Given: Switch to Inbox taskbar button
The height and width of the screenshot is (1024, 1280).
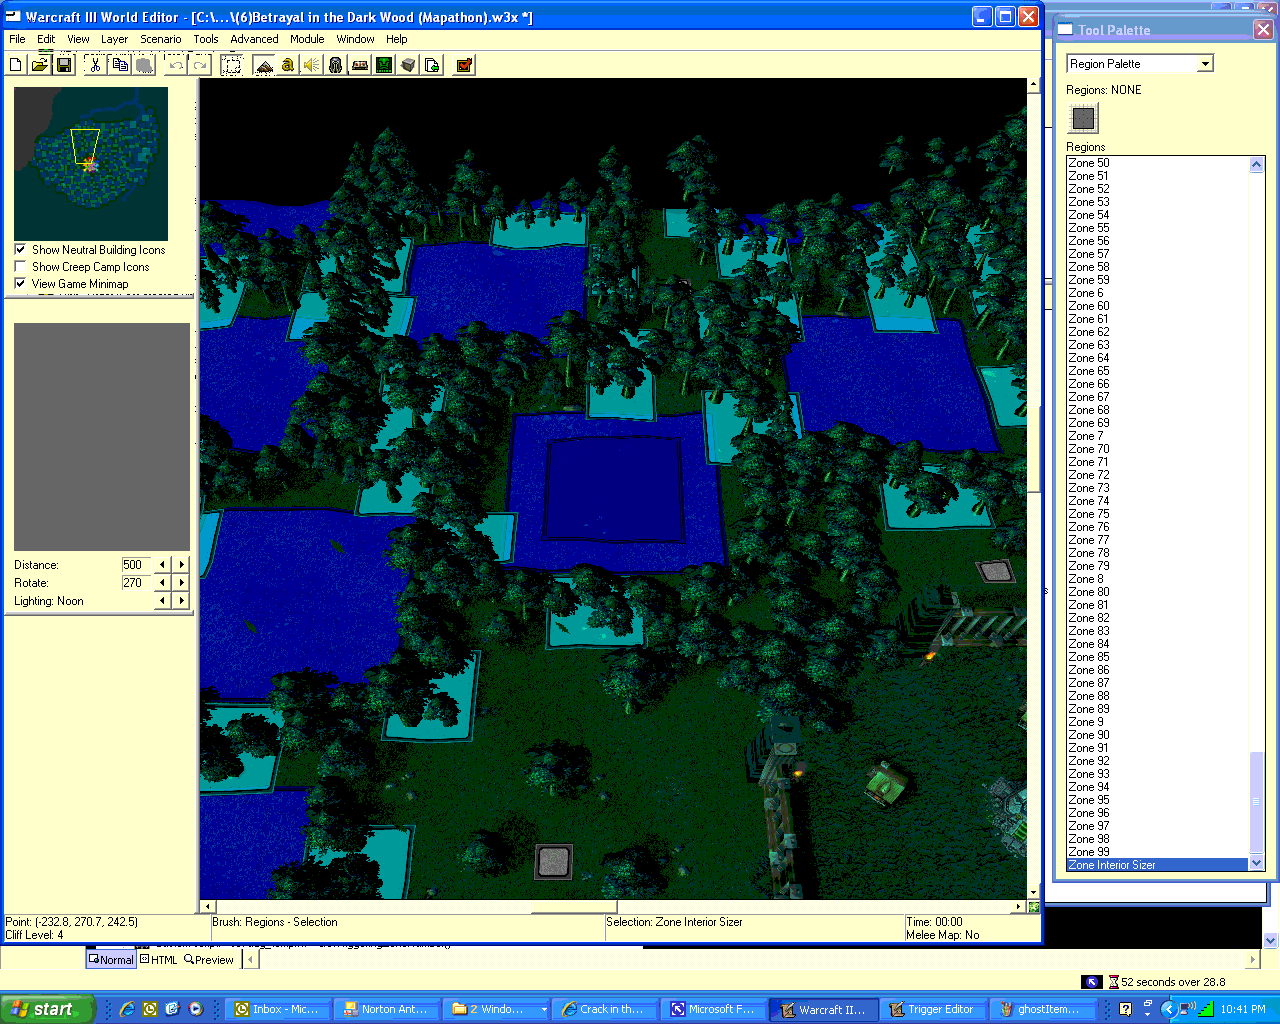Looking at the screenshot, I should [277, 1009].
